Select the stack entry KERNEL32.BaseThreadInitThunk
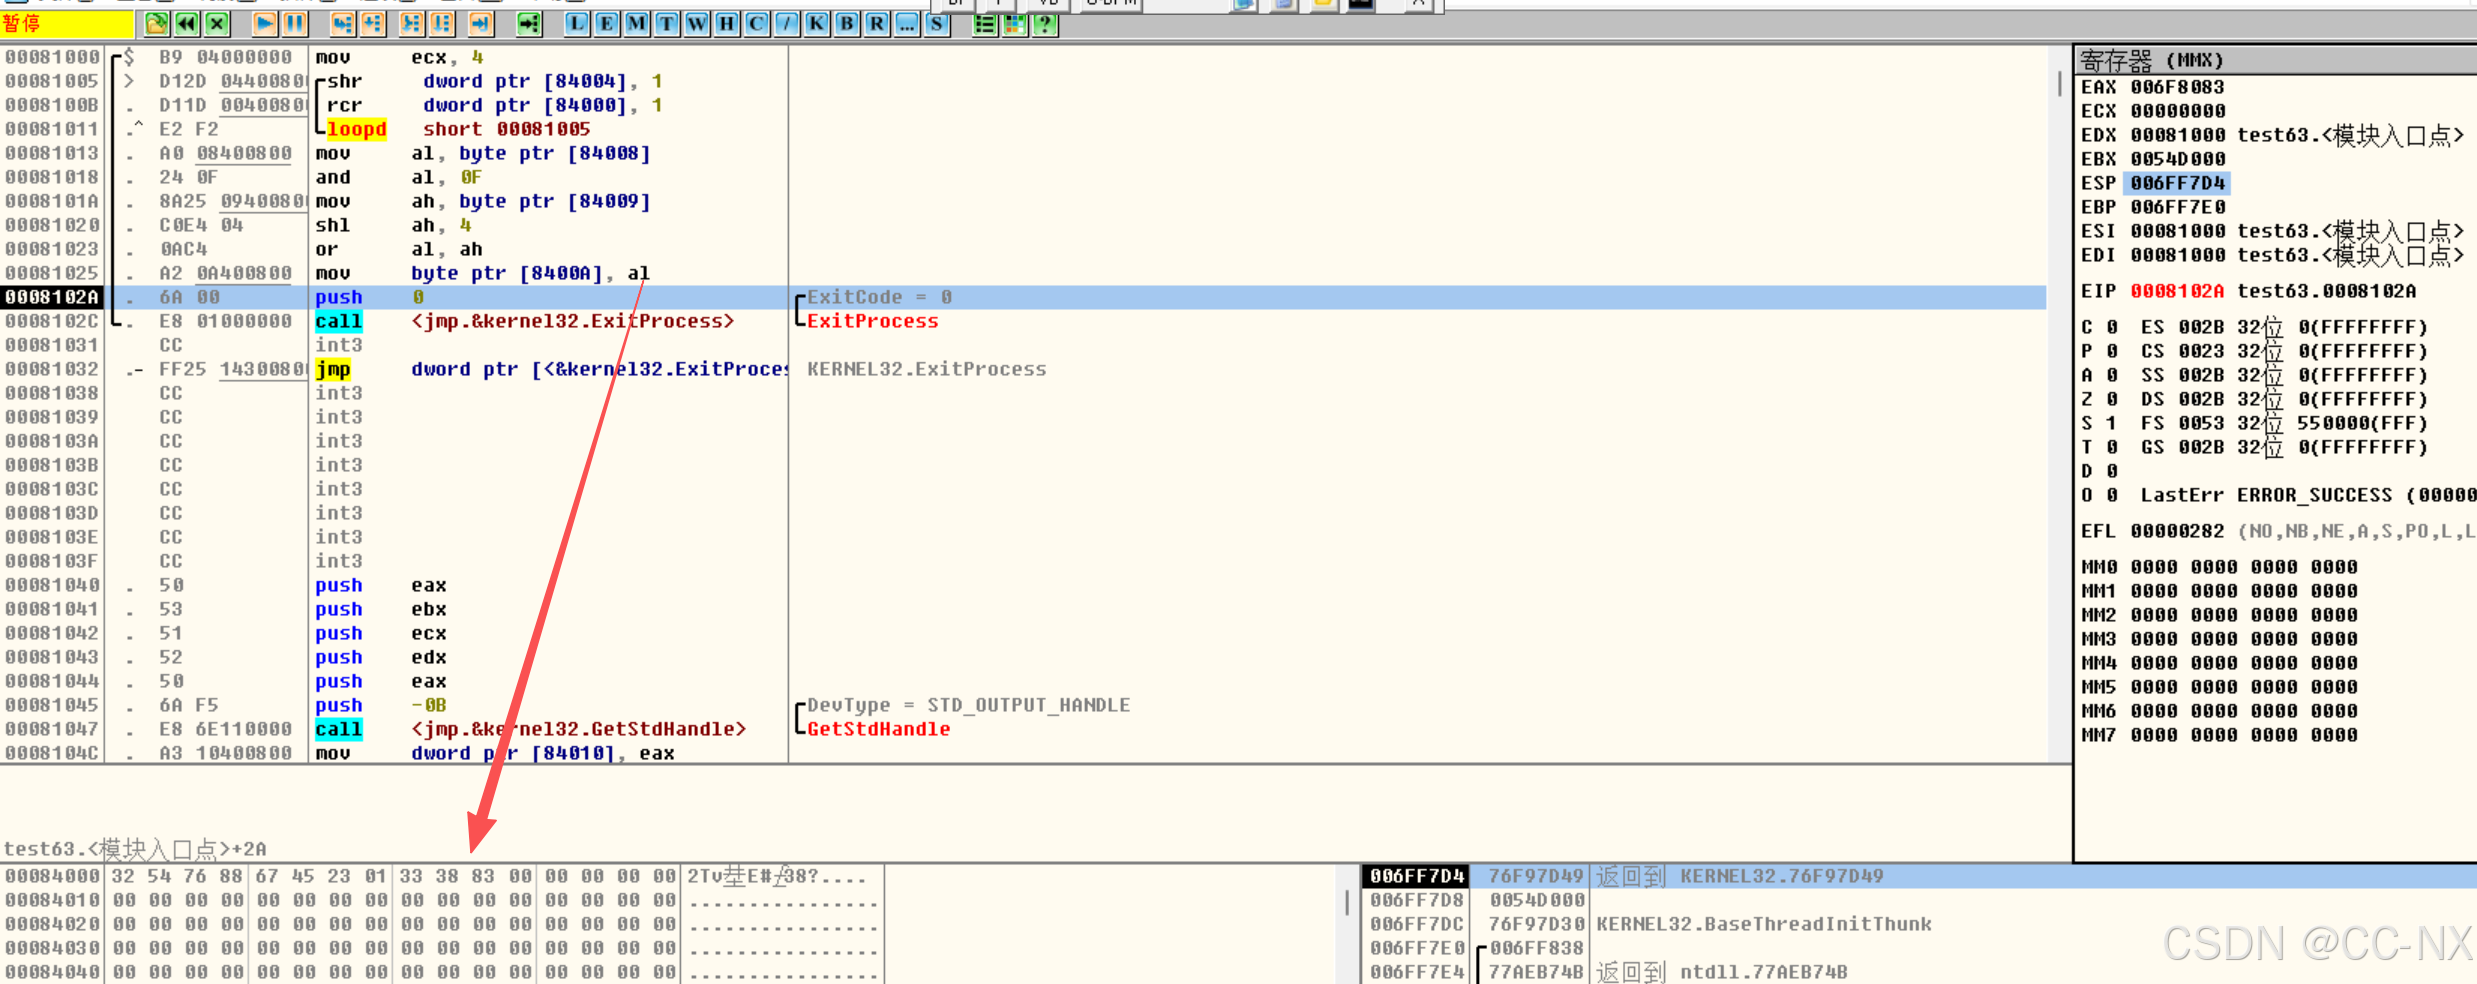2477x984 pixels. coord(1918,924)
